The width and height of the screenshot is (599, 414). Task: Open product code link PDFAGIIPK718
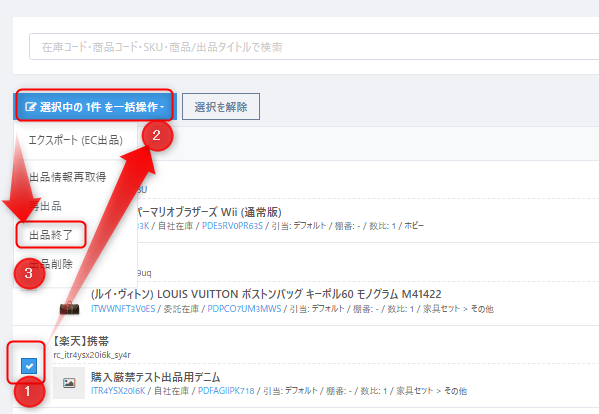tap(226, 391)
